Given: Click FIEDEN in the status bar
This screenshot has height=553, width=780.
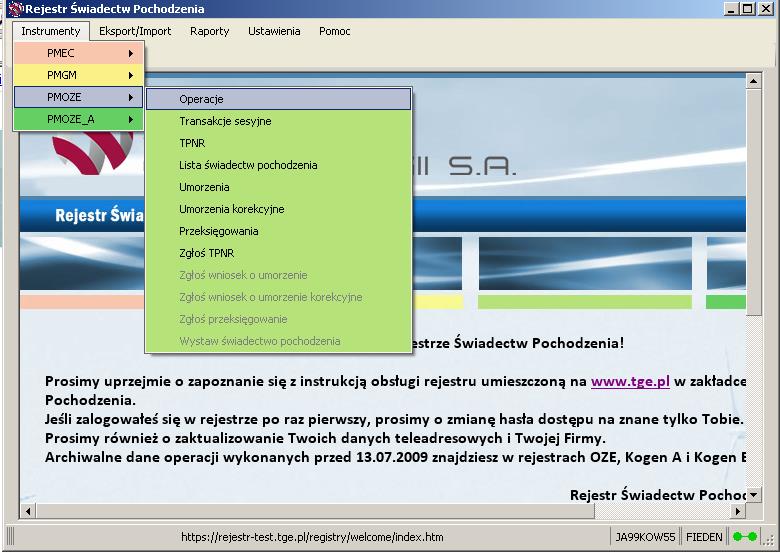Looking at the screenshot, I should coord(704,537).
